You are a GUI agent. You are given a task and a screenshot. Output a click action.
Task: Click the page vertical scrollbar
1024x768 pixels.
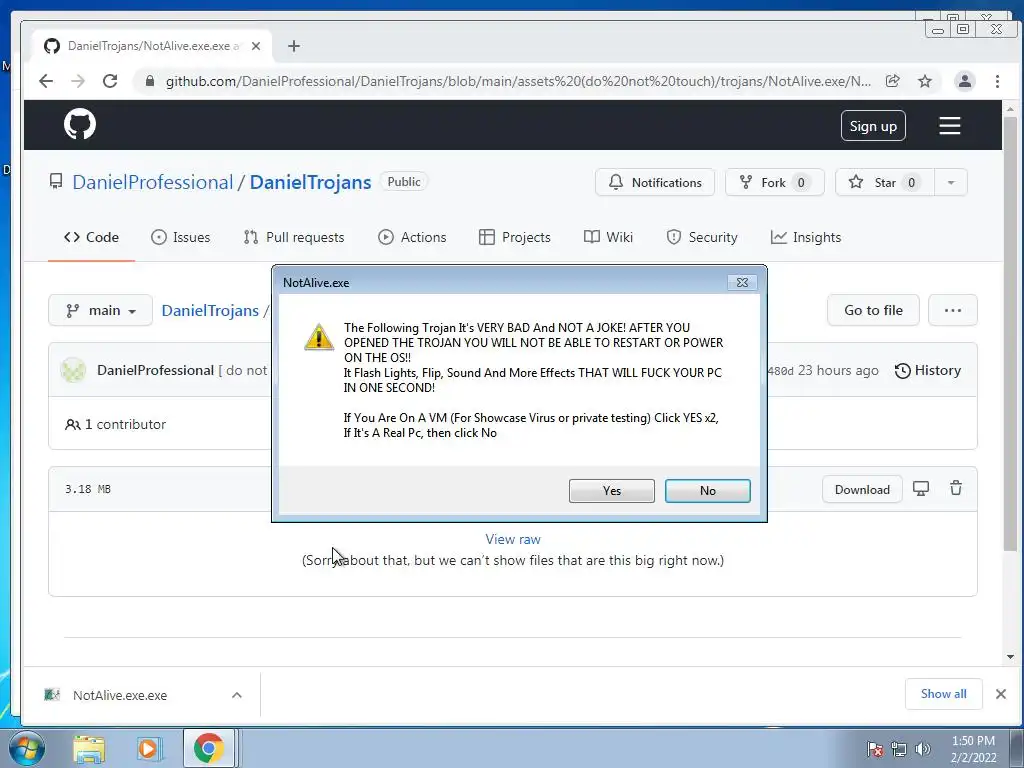click(1010, 333)
